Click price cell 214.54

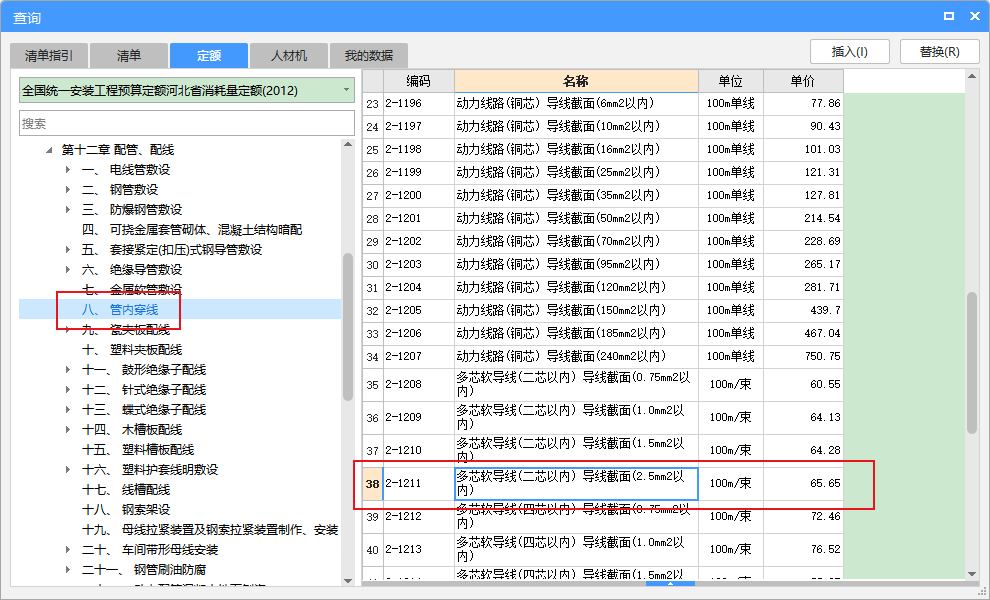tap(803, 218)
